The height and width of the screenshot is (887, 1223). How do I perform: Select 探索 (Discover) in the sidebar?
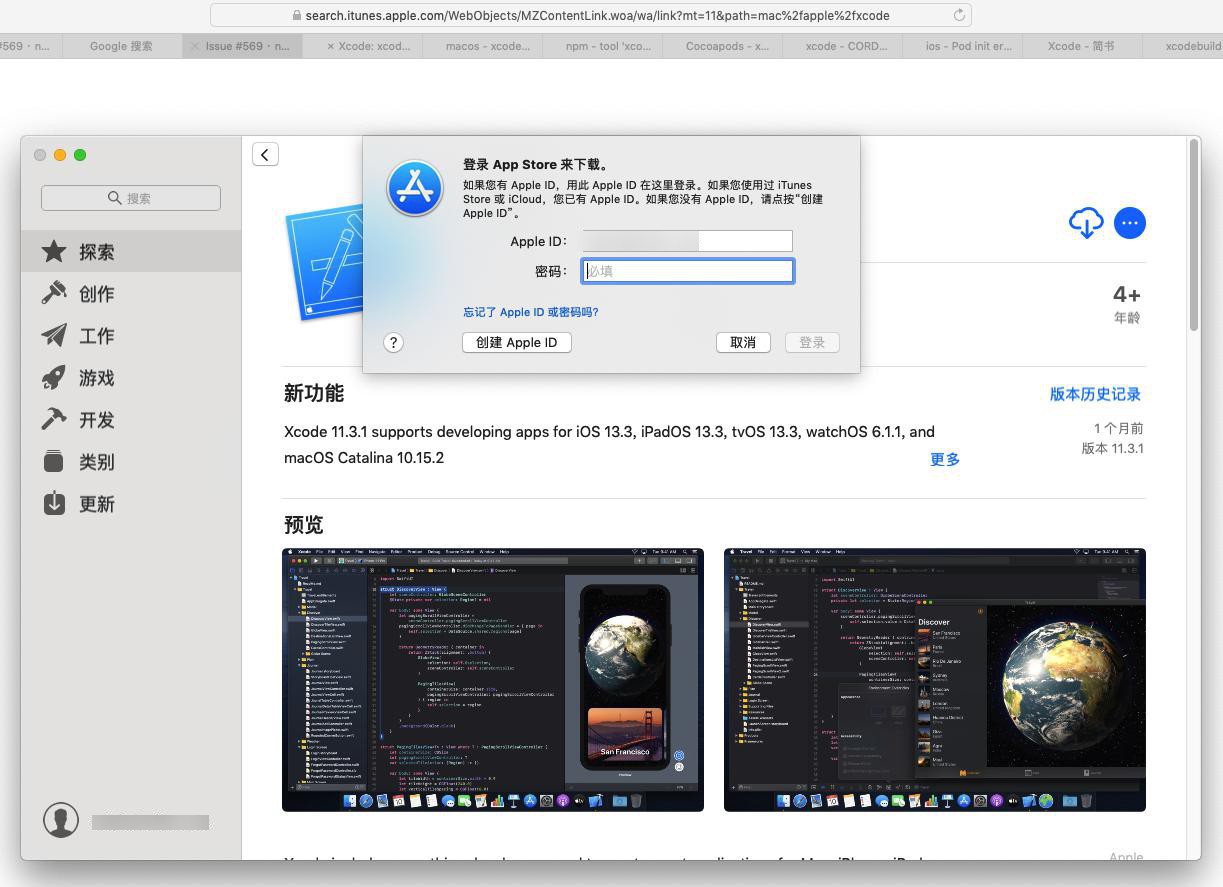click(131, 252)
